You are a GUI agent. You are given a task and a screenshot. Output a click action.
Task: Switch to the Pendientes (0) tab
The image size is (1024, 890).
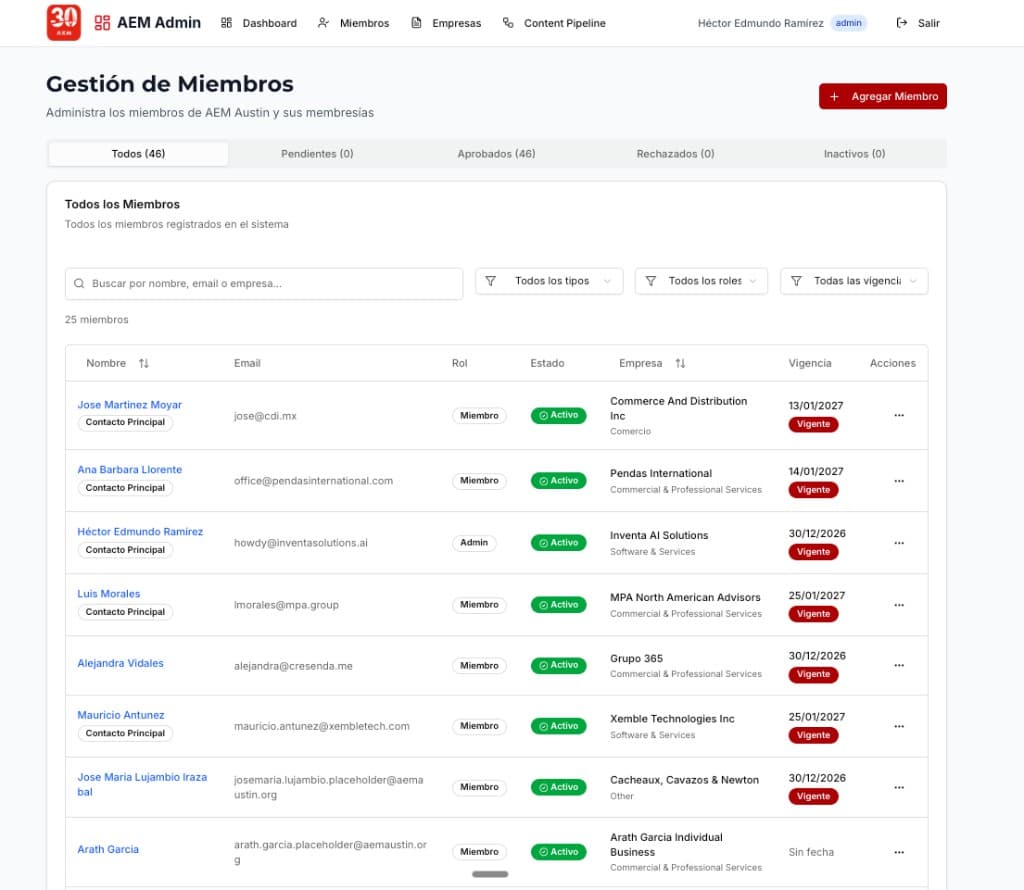[317, 154]
